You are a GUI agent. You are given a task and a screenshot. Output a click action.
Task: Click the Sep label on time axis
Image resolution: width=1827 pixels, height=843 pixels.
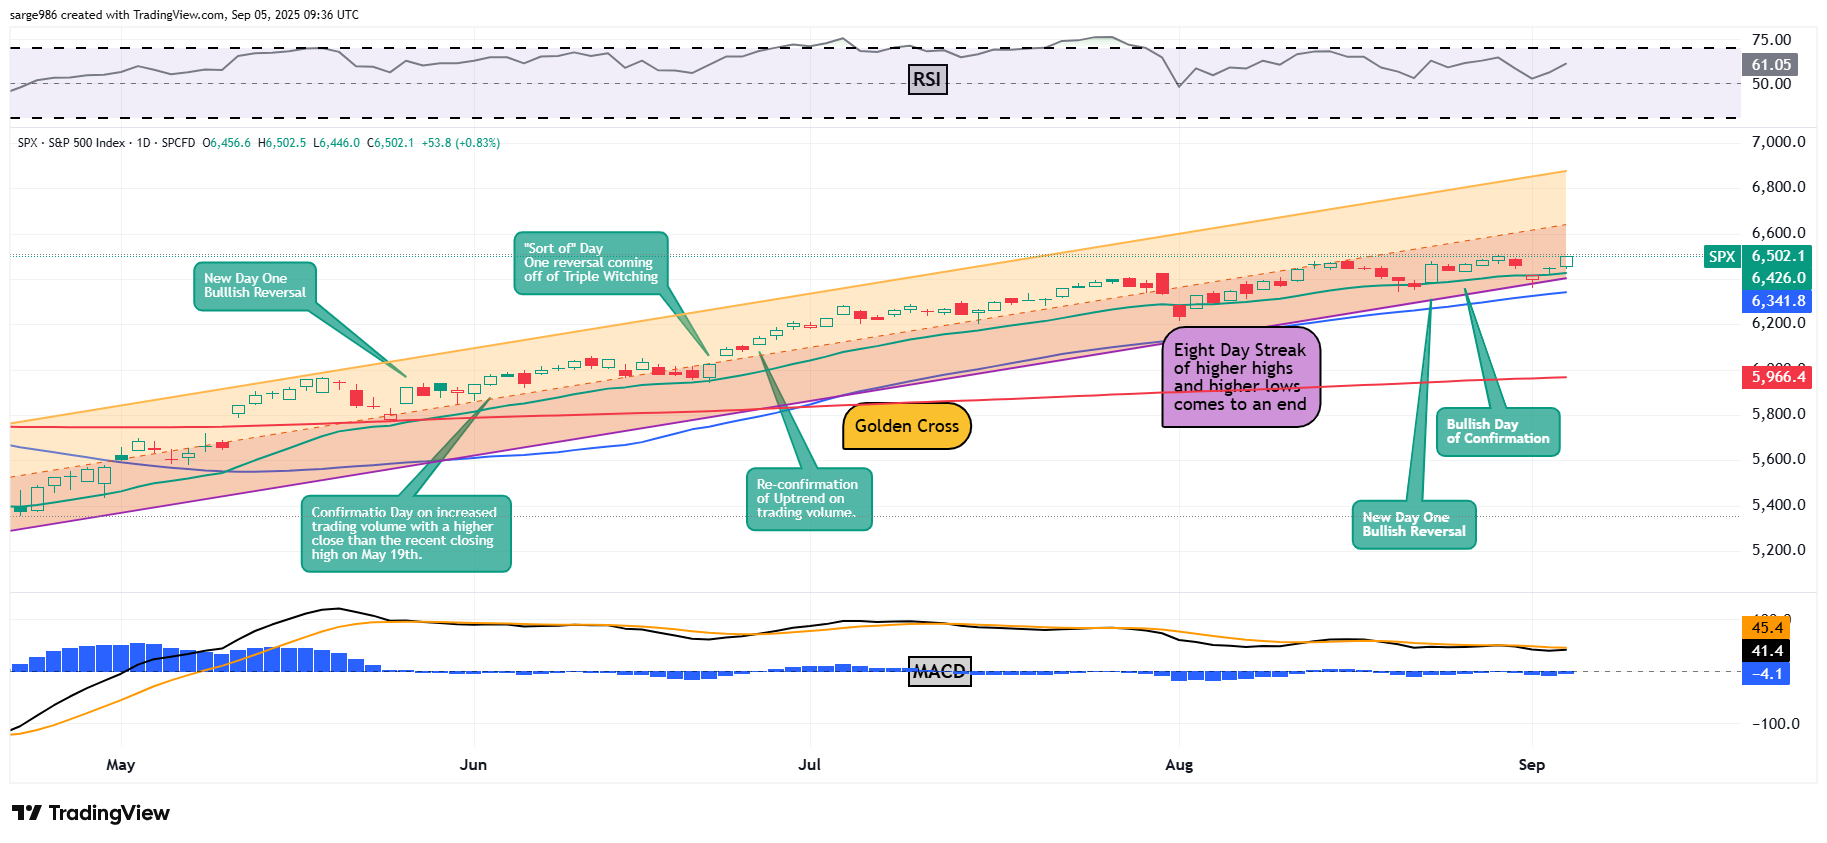coord(1531,765)
